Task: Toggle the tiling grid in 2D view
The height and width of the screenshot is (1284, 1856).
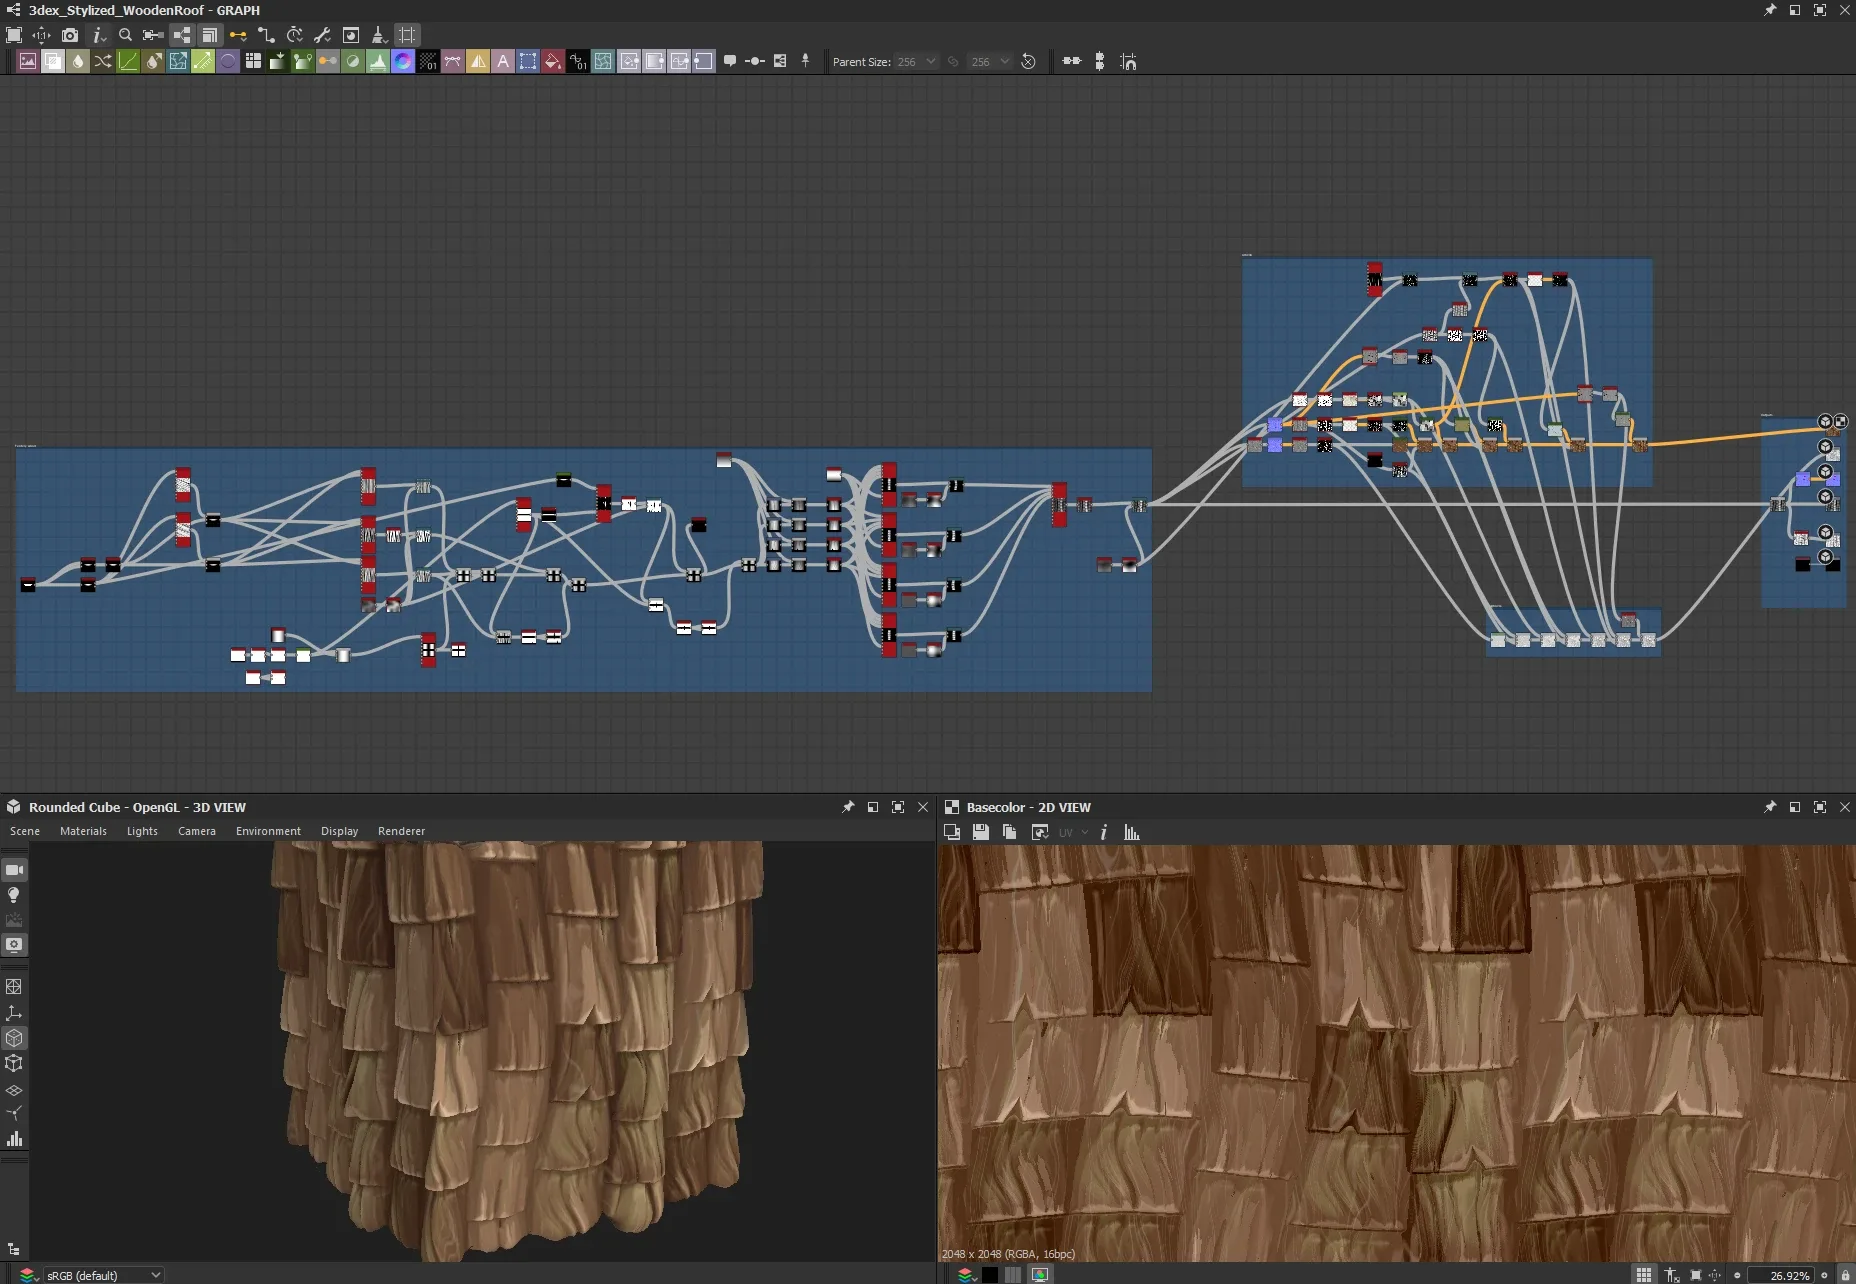Action: tap(1643, 1275)
